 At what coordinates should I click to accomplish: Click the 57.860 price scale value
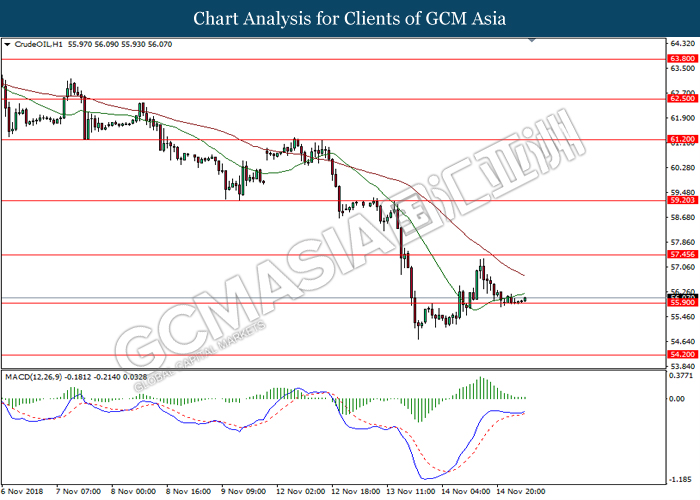click(683, 242)
